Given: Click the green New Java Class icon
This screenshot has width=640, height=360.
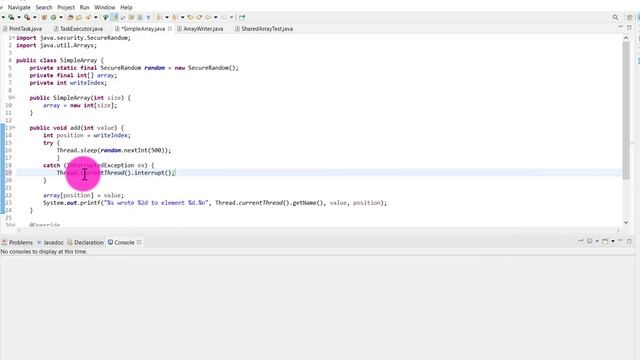Looking at the screenshot, I should point(53,17).
